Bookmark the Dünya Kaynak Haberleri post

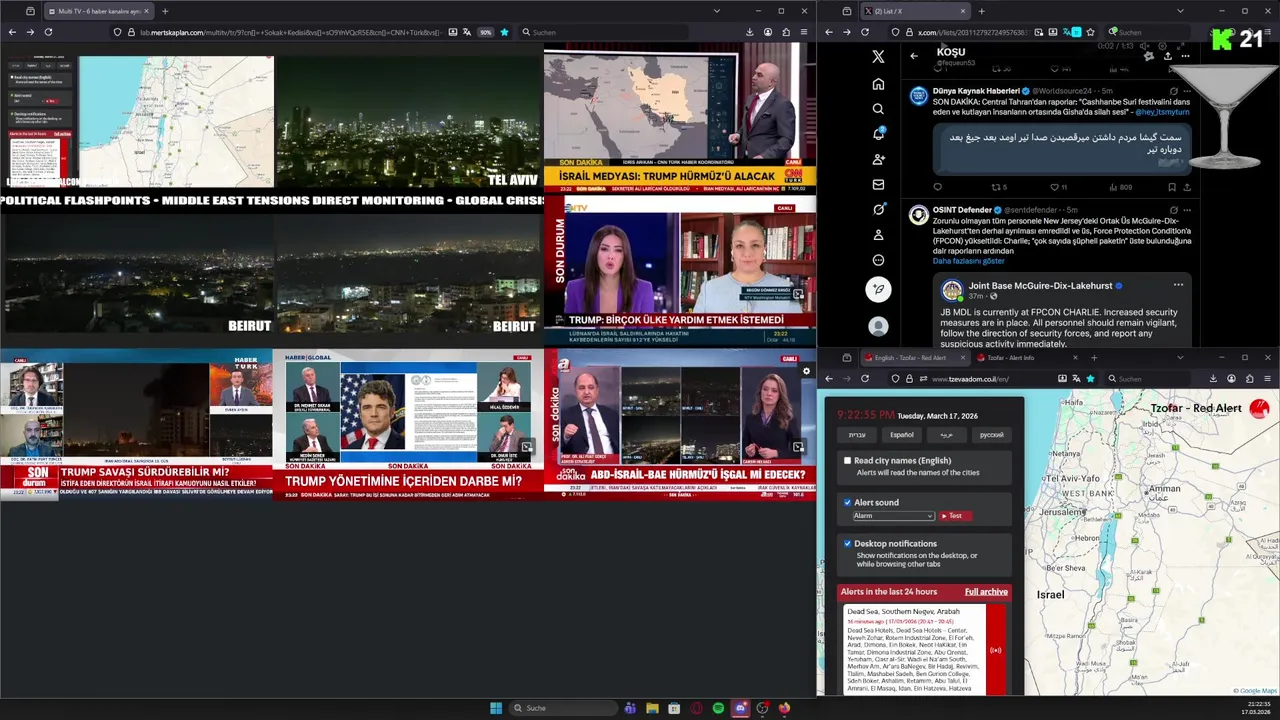[1172, 187]
